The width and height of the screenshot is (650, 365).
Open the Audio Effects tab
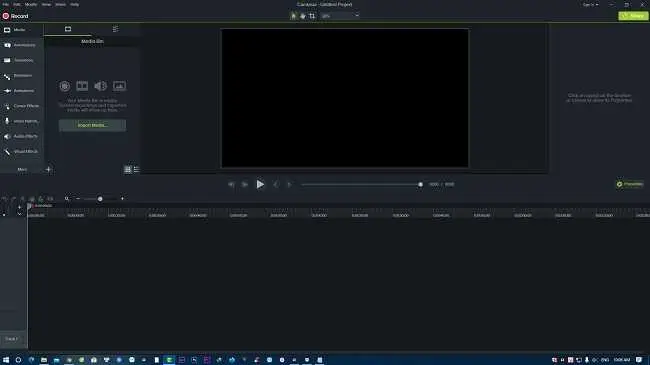coord(21,136)
